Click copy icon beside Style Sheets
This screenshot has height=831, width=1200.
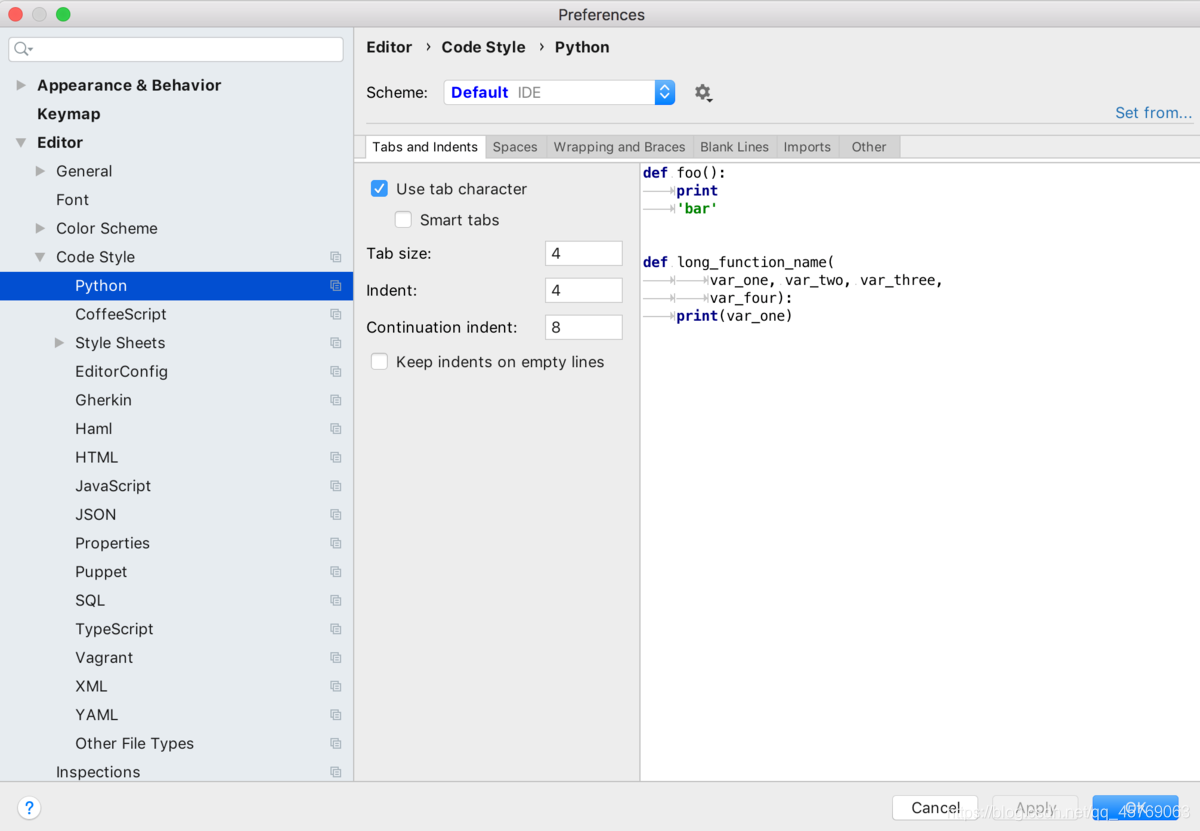pyautogui.click(x=336, y=343)
